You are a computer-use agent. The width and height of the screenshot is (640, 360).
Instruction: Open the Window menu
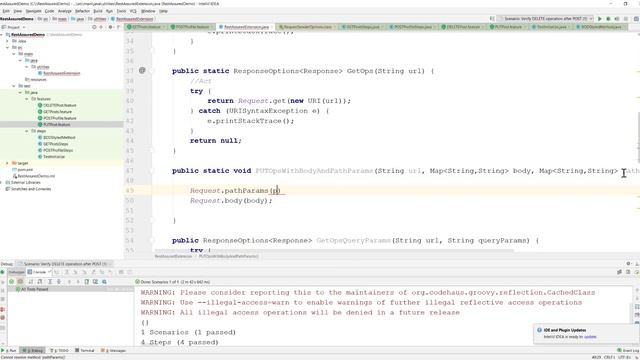tap(148, 11)
